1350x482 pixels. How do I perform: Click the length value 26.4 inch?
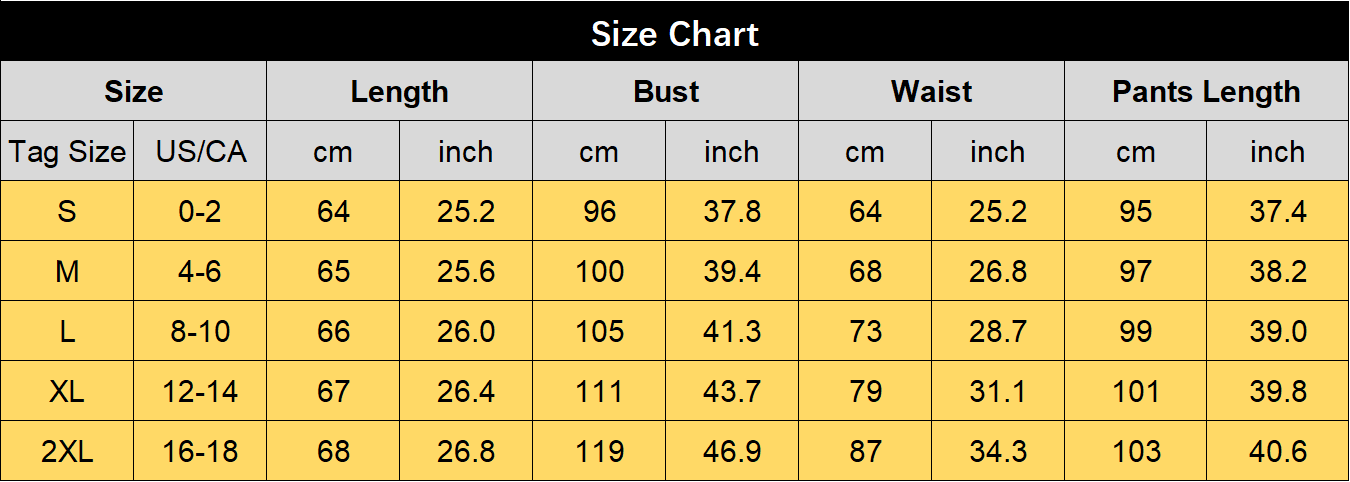(x=466, y=392)
